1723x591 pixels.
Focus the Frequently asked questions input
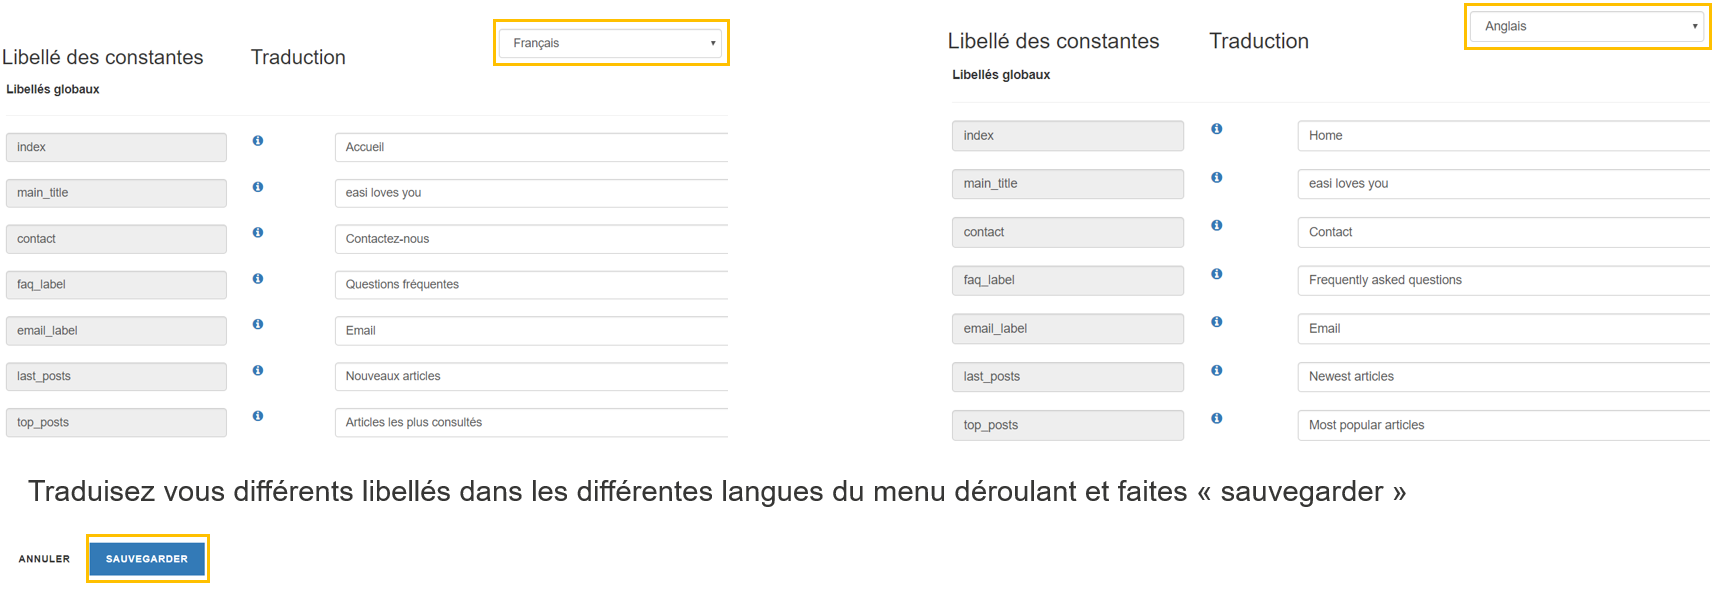1502,280
